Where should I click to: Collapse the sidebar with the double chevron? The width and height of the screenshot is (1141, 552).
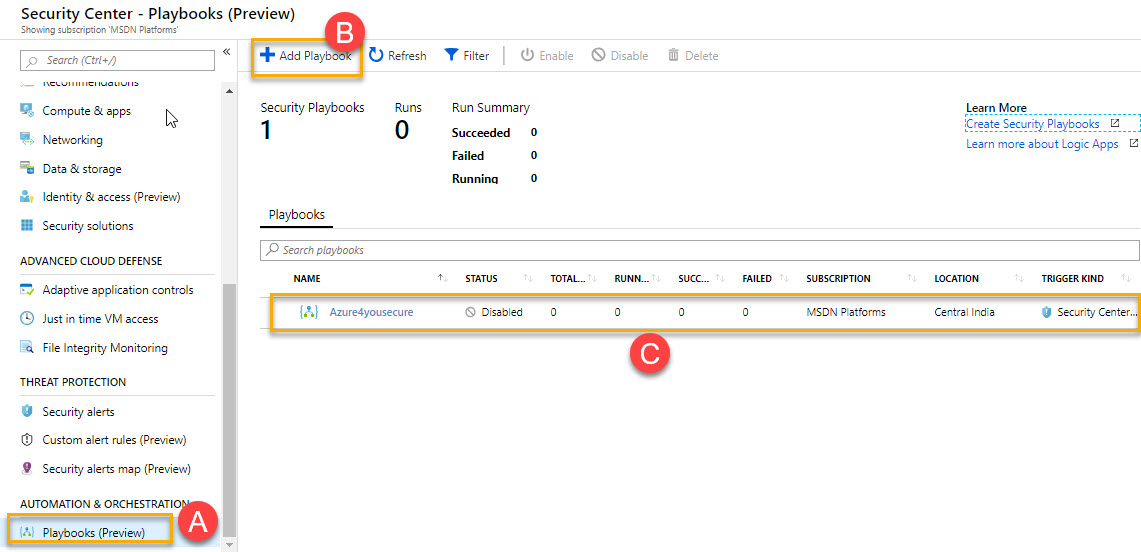(x=226, y=51)
